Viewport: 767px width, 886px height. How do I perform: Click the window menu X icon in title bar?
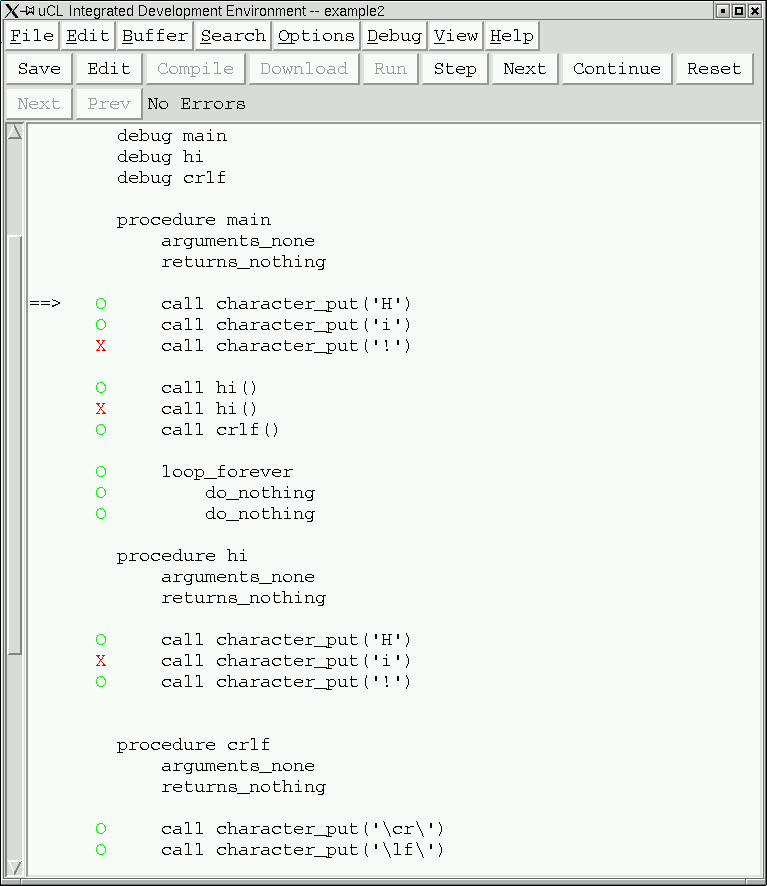tap(11, 11)
